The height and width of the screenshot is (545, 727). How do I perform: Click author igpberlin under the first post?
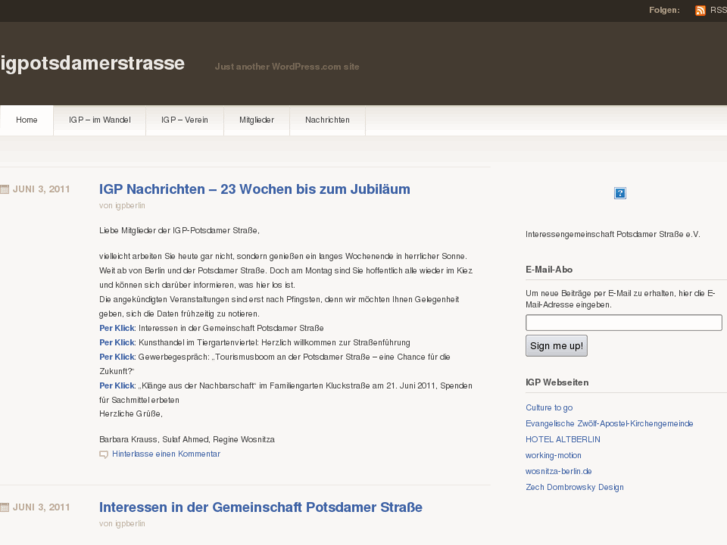pos(130,205)
